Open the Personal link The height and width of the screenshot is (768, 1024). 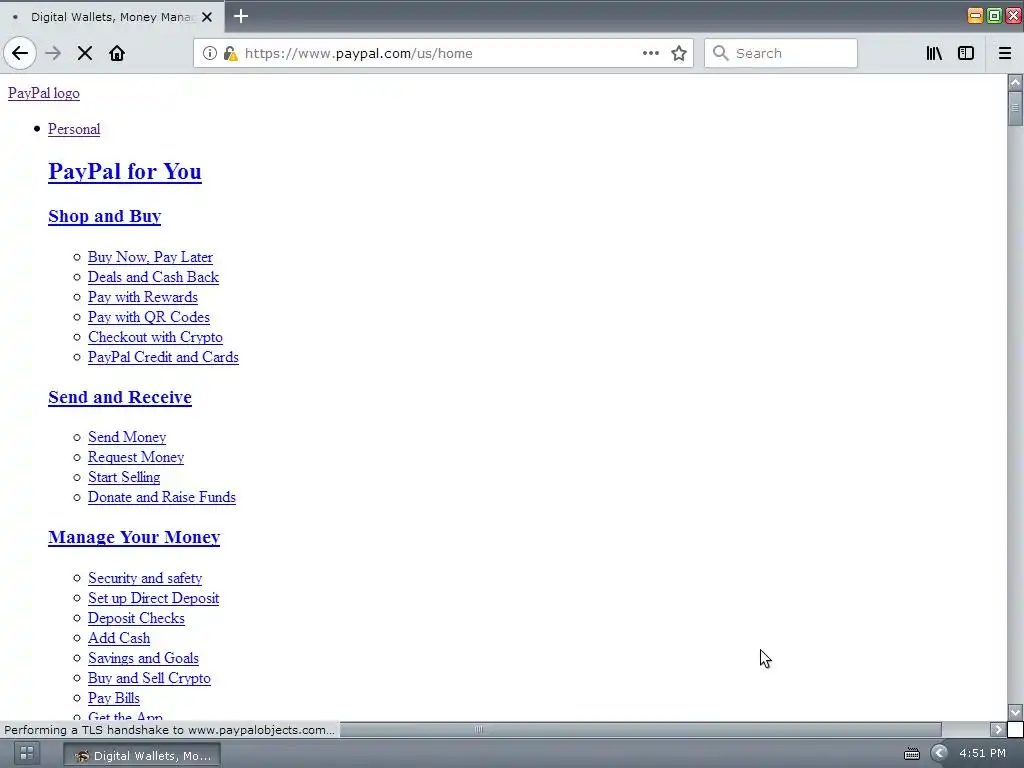pyautogui.click(x=74, y=129)
